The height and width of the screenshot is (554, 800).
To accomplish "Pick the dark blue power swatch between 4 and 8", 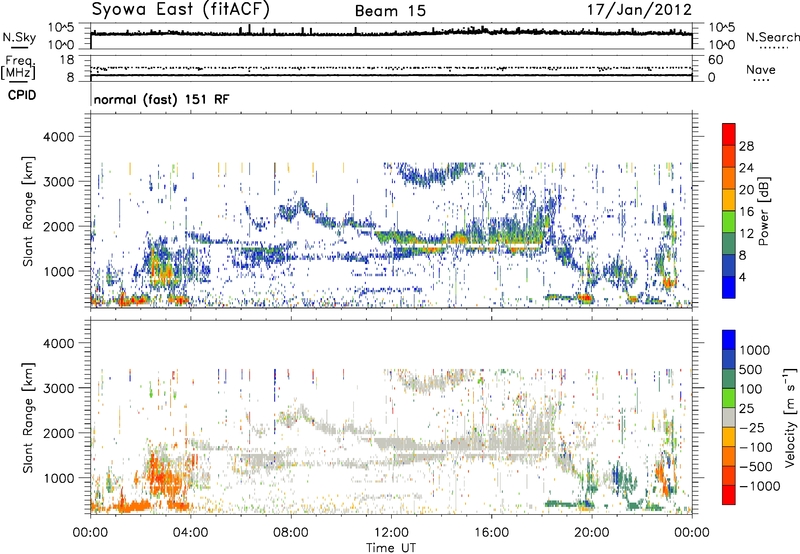I will point(729,265).
